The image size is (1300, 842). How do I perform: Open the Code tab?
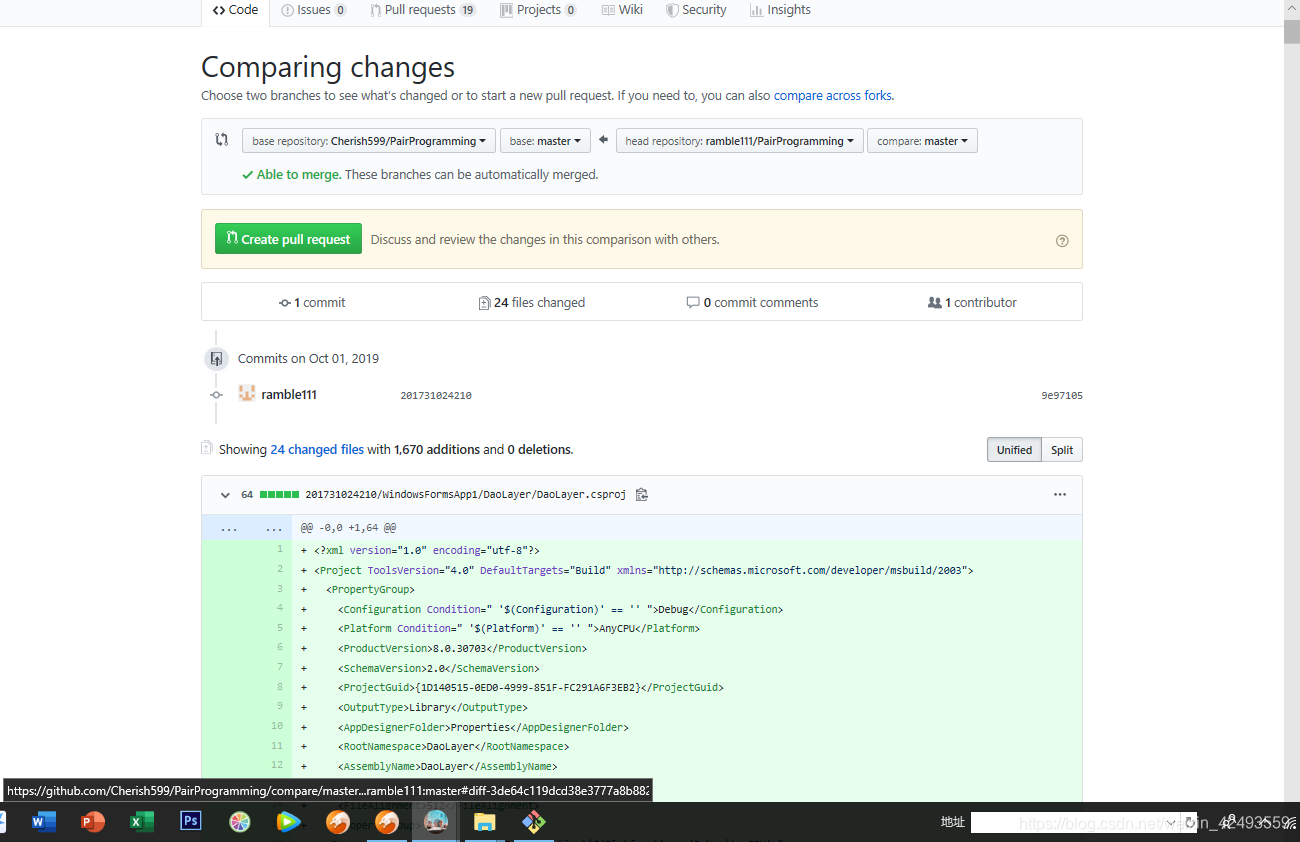click(235, 10)
